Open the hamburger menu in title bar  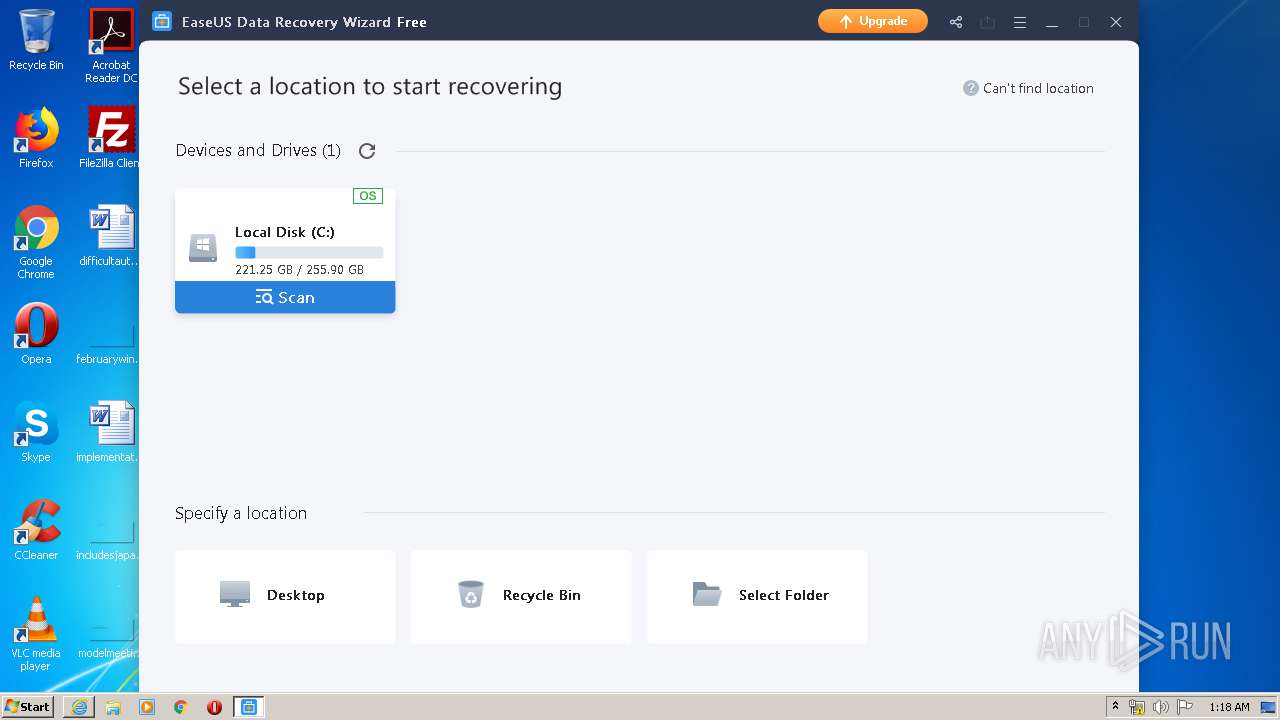pyautogui.click(x=1020, y=22)
